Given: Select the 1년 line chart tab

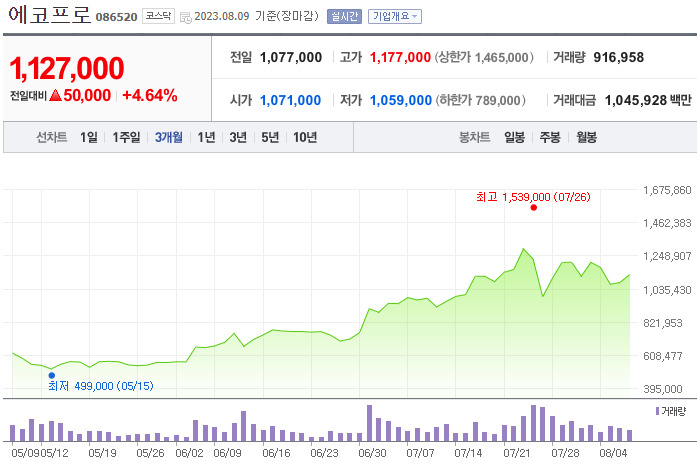Looking at the screenshot, I should pos(206,137).
